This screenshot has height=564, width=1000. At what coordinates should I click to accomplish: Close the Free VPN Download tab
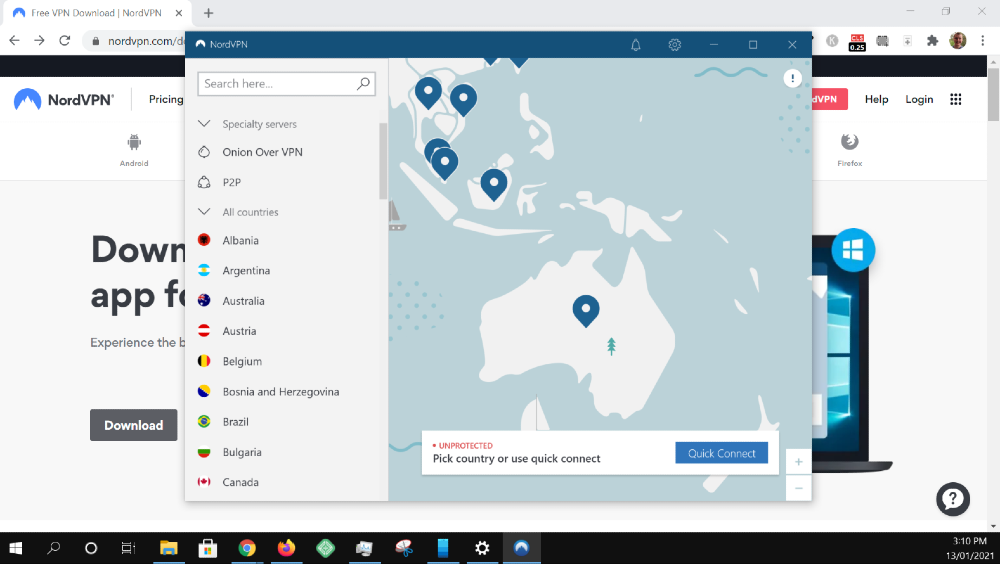(x=179, y=13)
